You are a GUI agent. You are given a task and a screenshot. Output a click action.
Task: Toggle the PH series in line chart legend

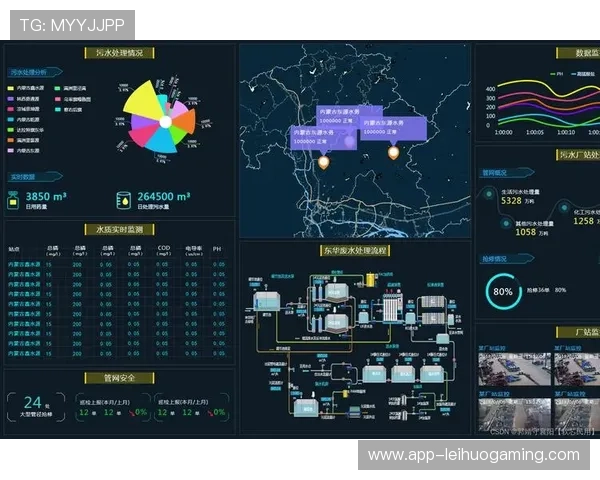click(553, 73)
